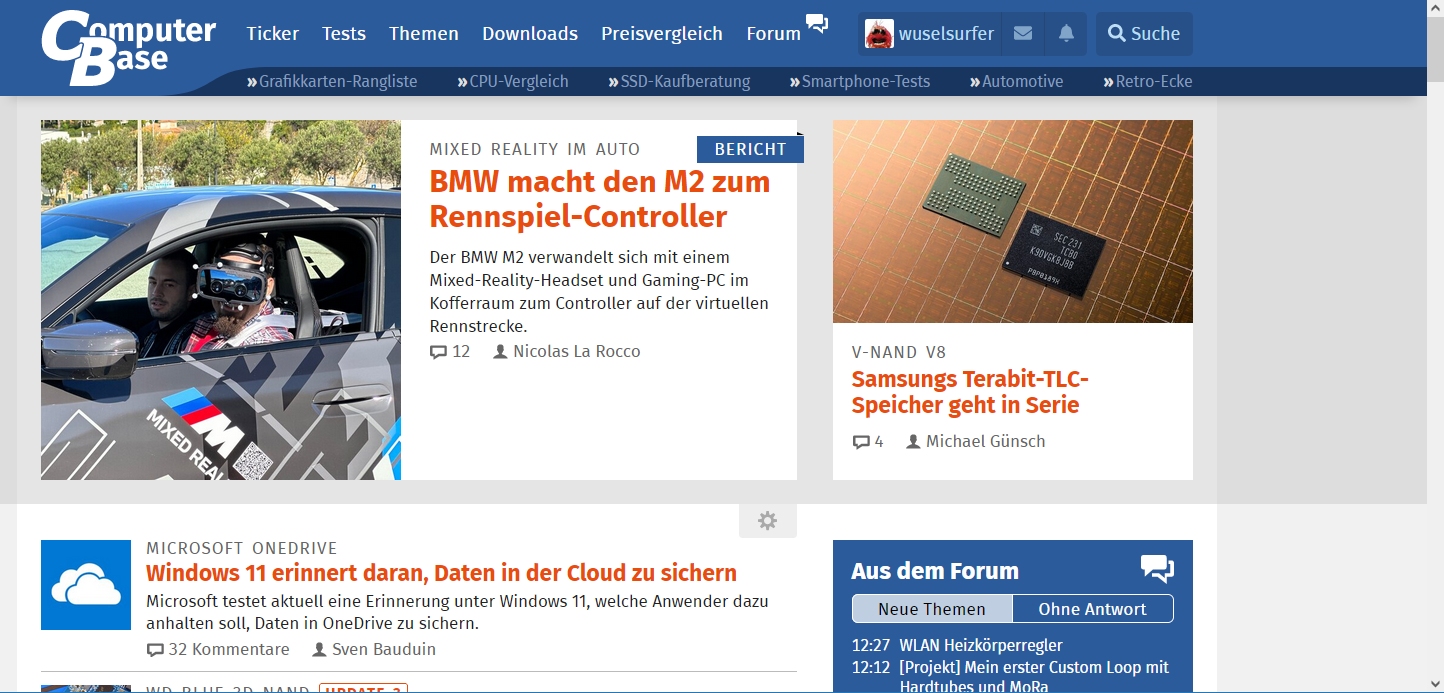Open the wuselsurfer user profile
1444x693 pixels.
(x=946, y=33)
